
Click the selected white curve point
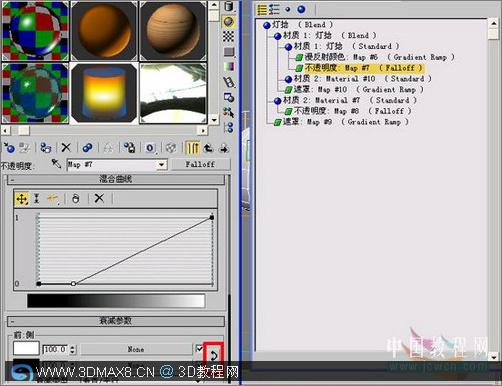click(73, 284)
